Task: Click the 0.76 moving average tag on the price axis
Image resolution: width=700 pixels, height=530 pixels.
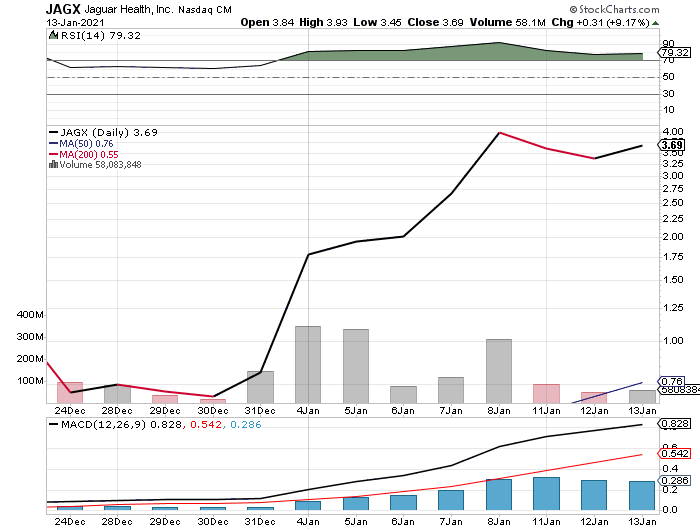Action: click(671, 381)
